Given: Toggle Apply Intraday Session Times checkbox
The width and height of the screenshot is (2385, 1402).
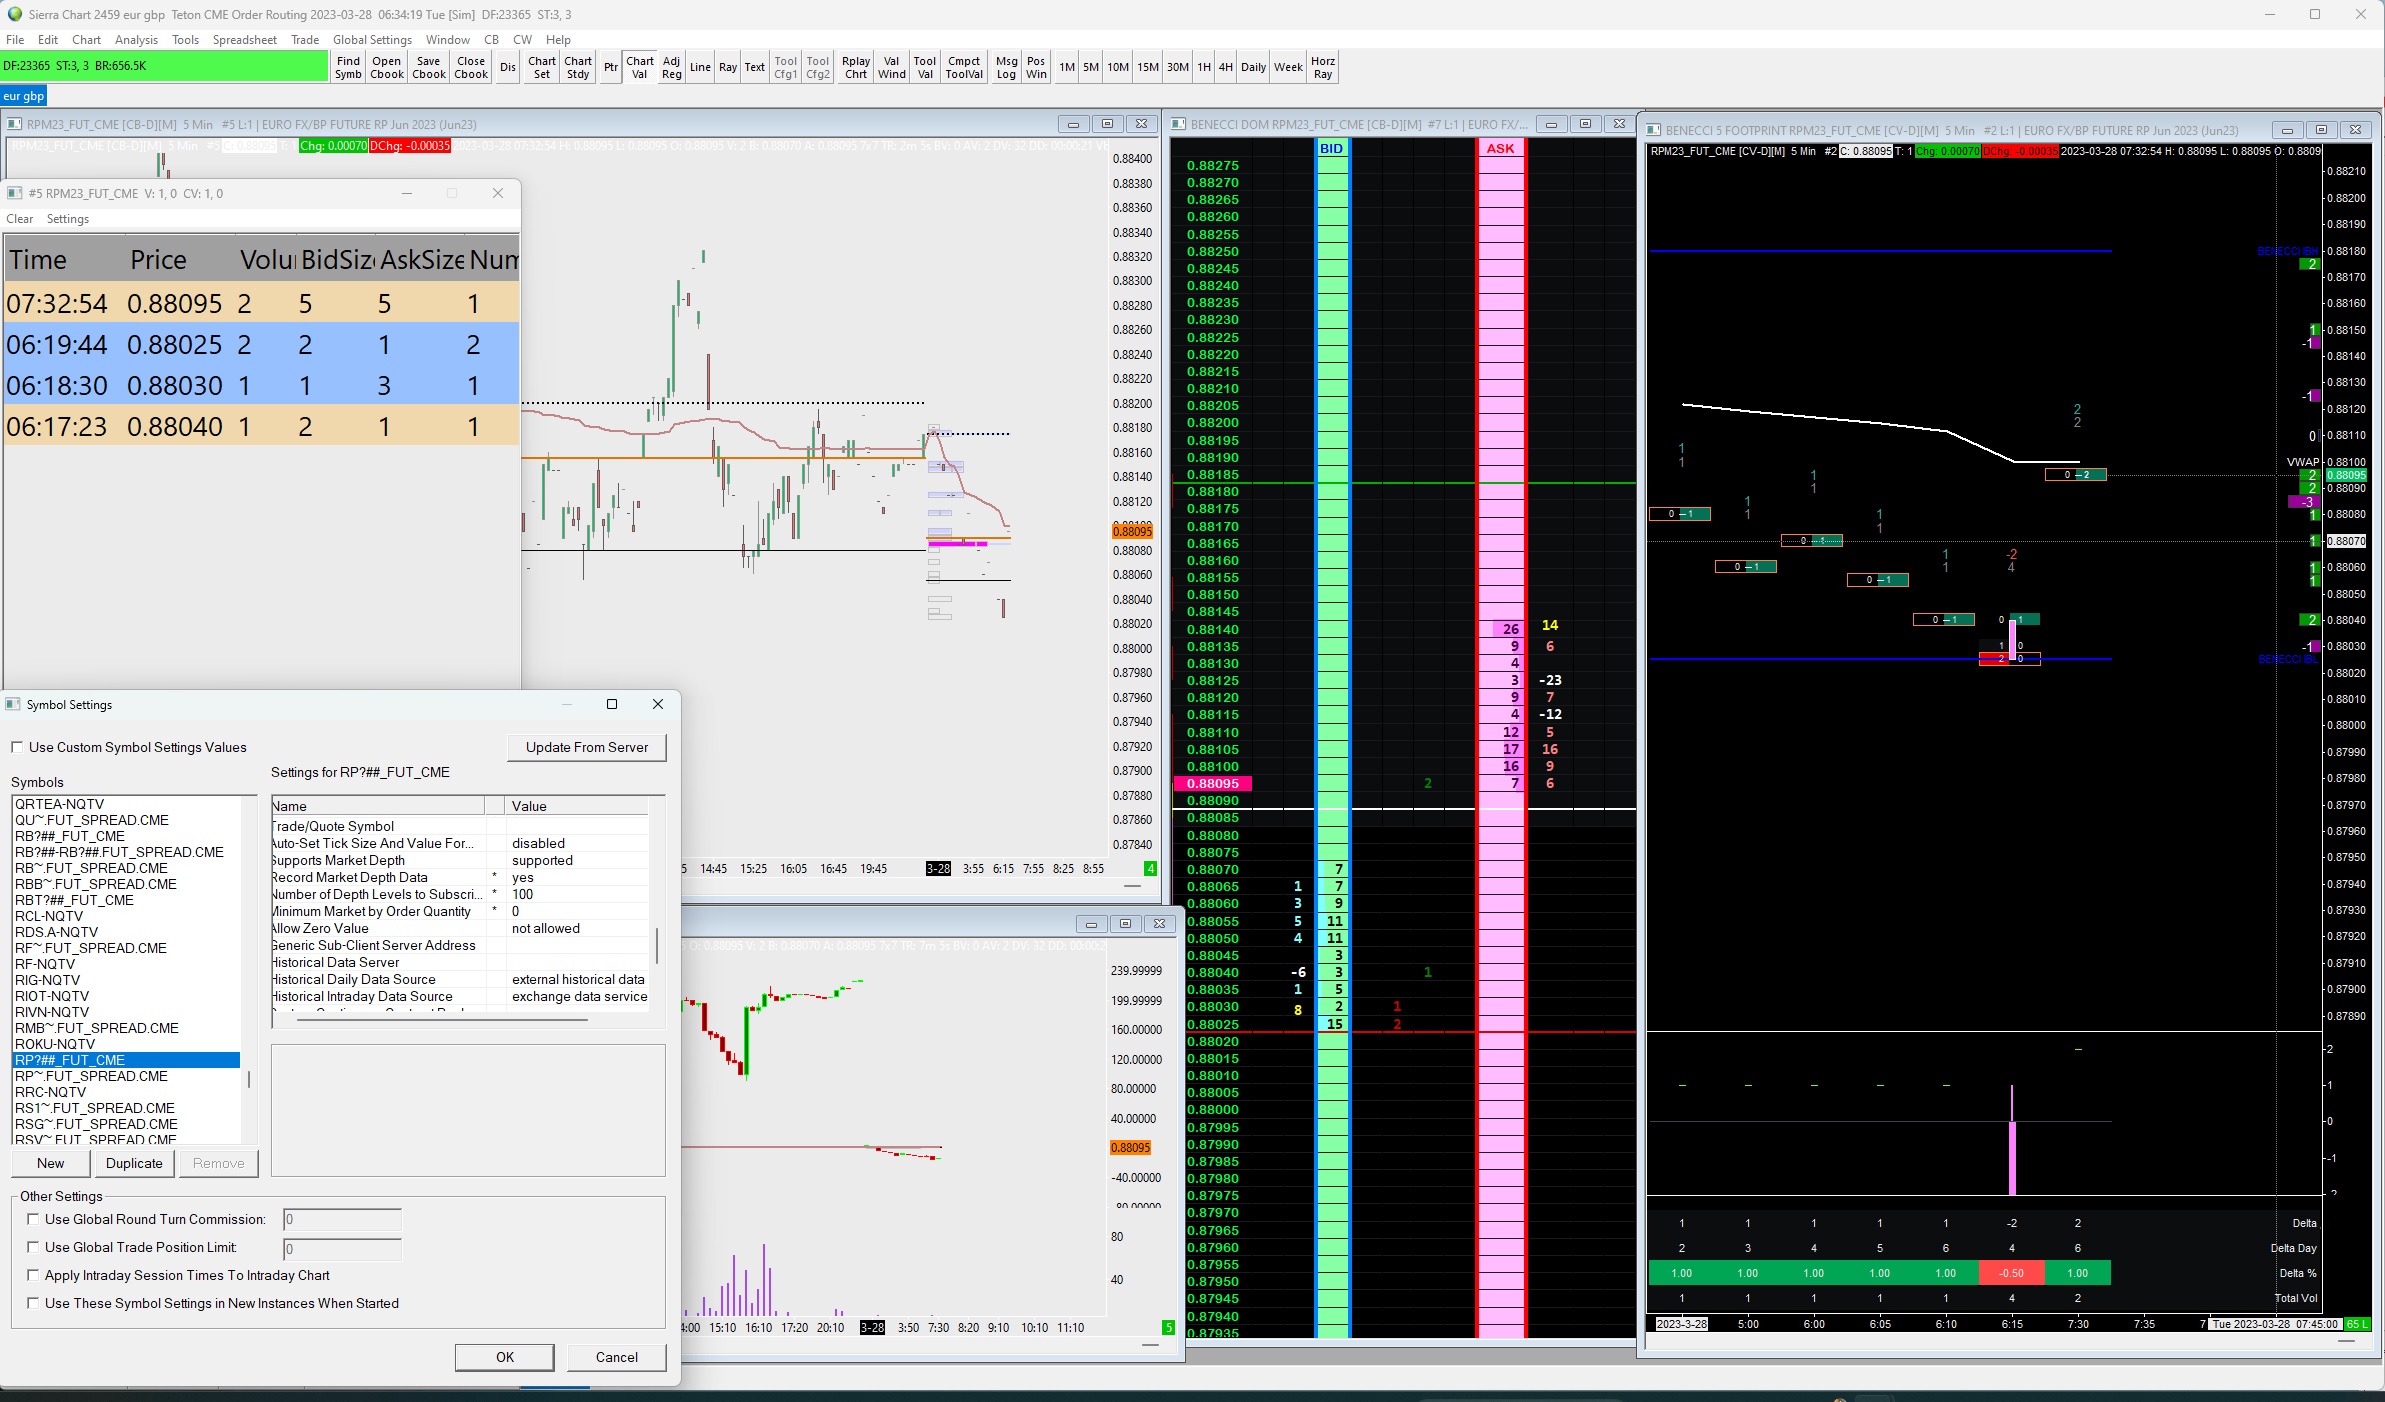Looking at the screenshot, I should (33, 1275).
